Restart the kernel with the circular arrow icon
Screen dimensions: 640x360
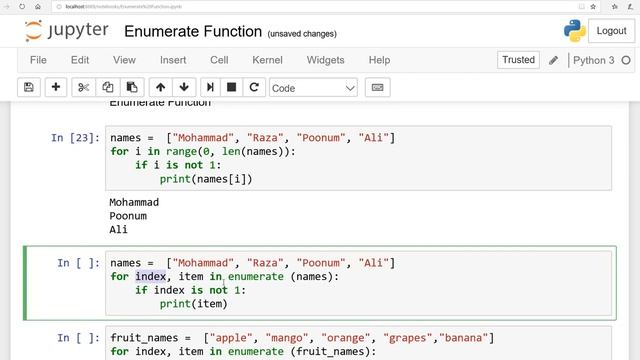coord(254,87)
